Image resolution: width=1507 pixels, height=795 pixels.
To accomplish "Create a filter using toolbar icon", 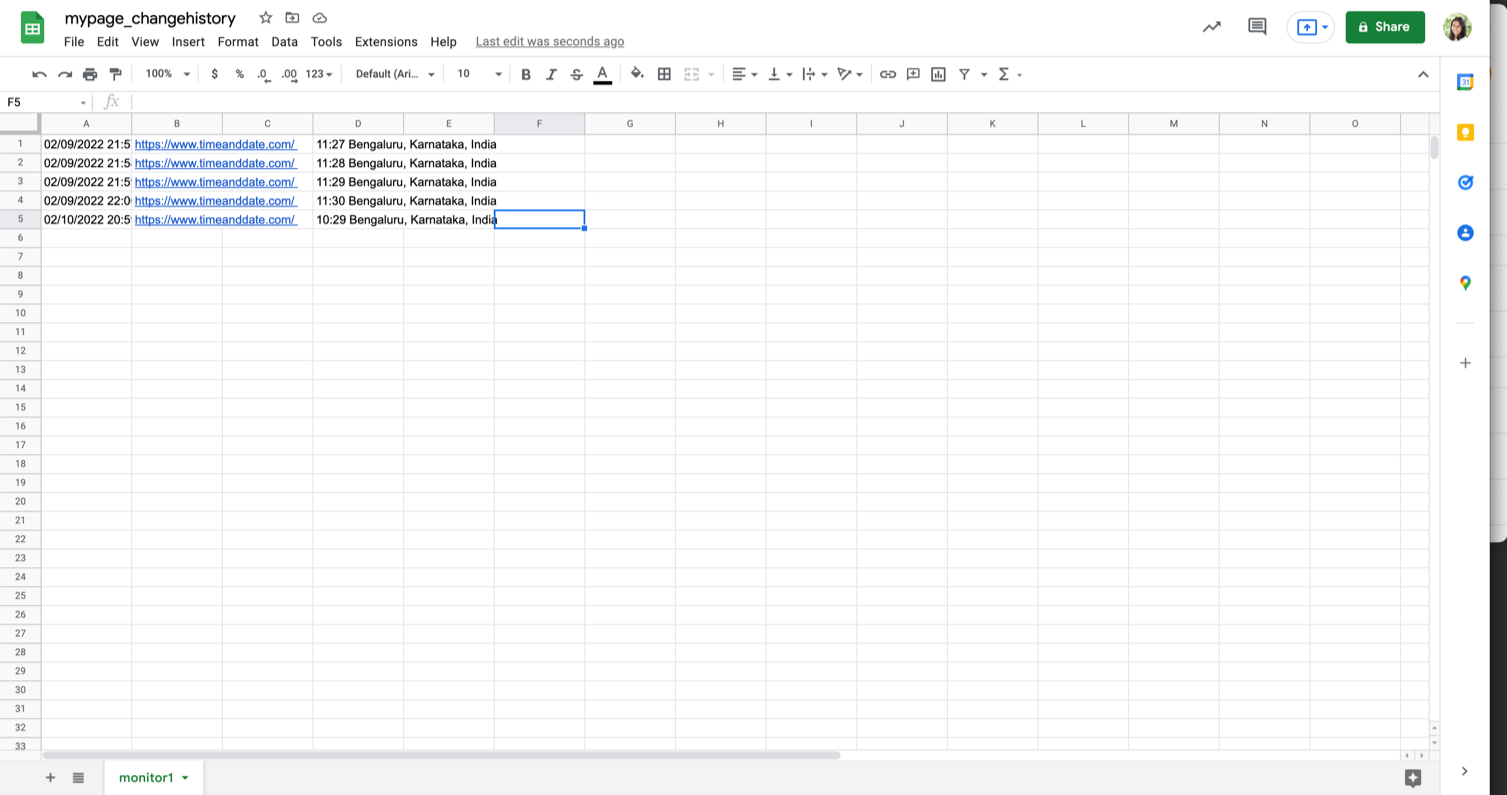I will [x=964, y=74].
